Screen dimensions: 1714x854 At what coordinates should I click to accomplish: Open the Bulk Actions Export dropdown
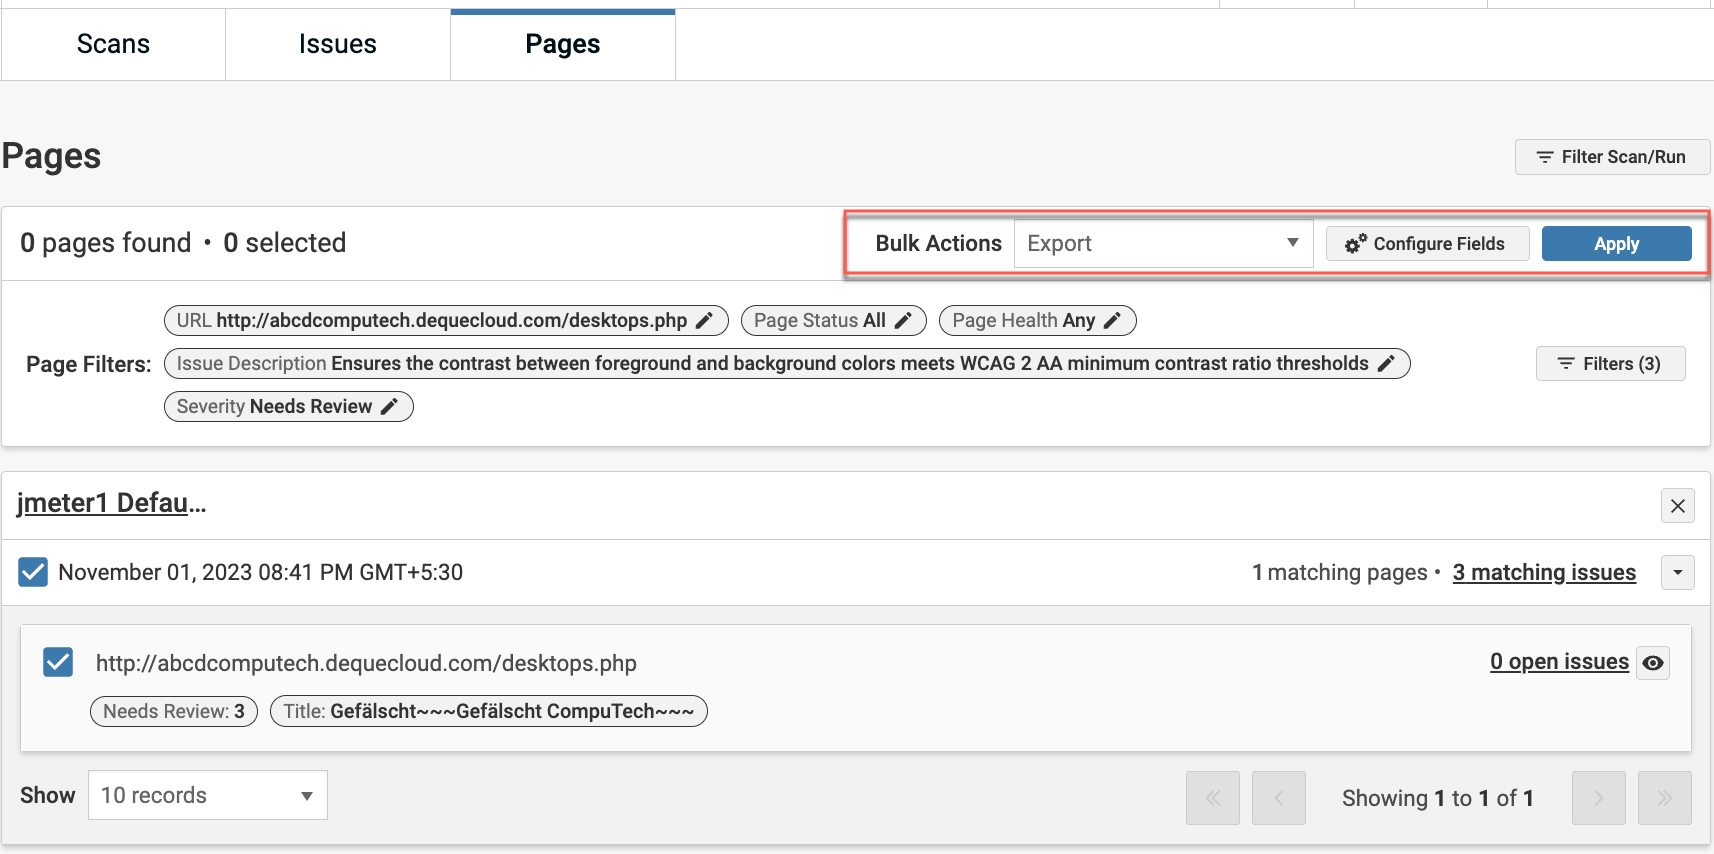[1163, 244]
